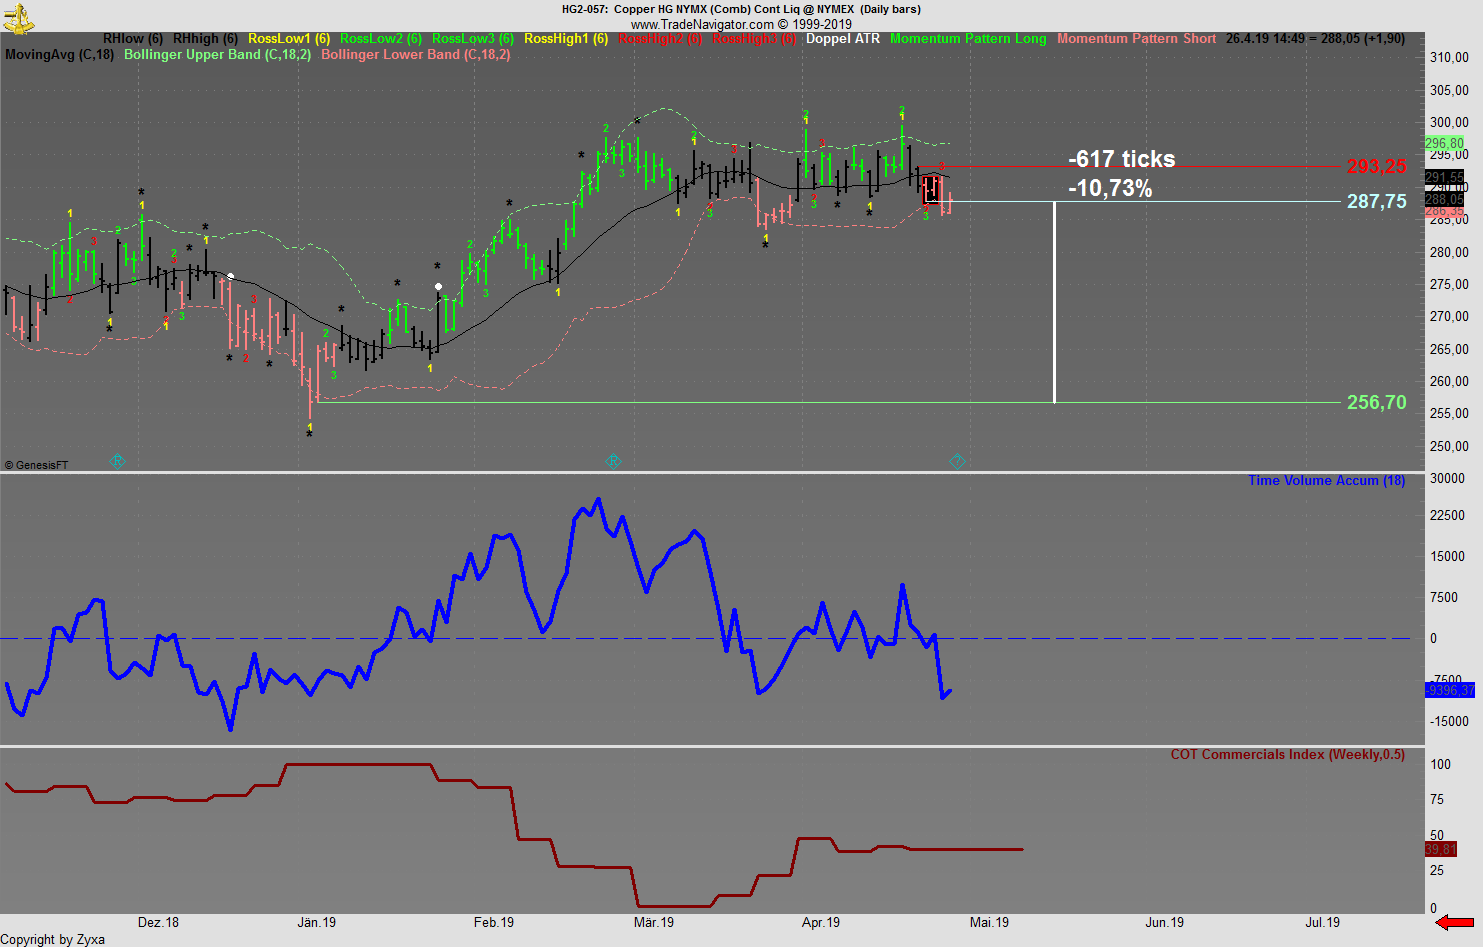The image size is (1483, 947).
Task: Select the RossHigh2 (6) indicator label
Action: tap(660, 39)
